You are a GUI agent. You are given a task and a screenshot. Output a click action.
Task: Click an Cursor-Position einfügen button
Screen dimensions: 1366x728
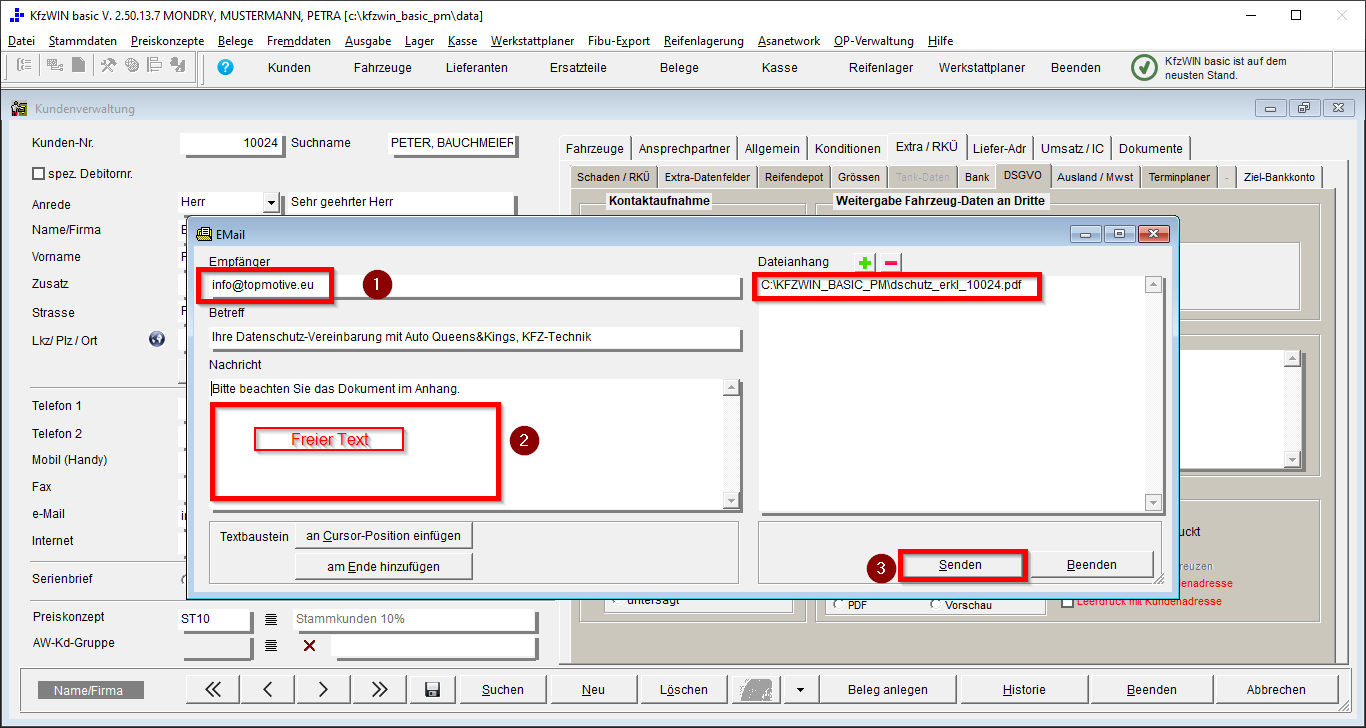[384, 536]
